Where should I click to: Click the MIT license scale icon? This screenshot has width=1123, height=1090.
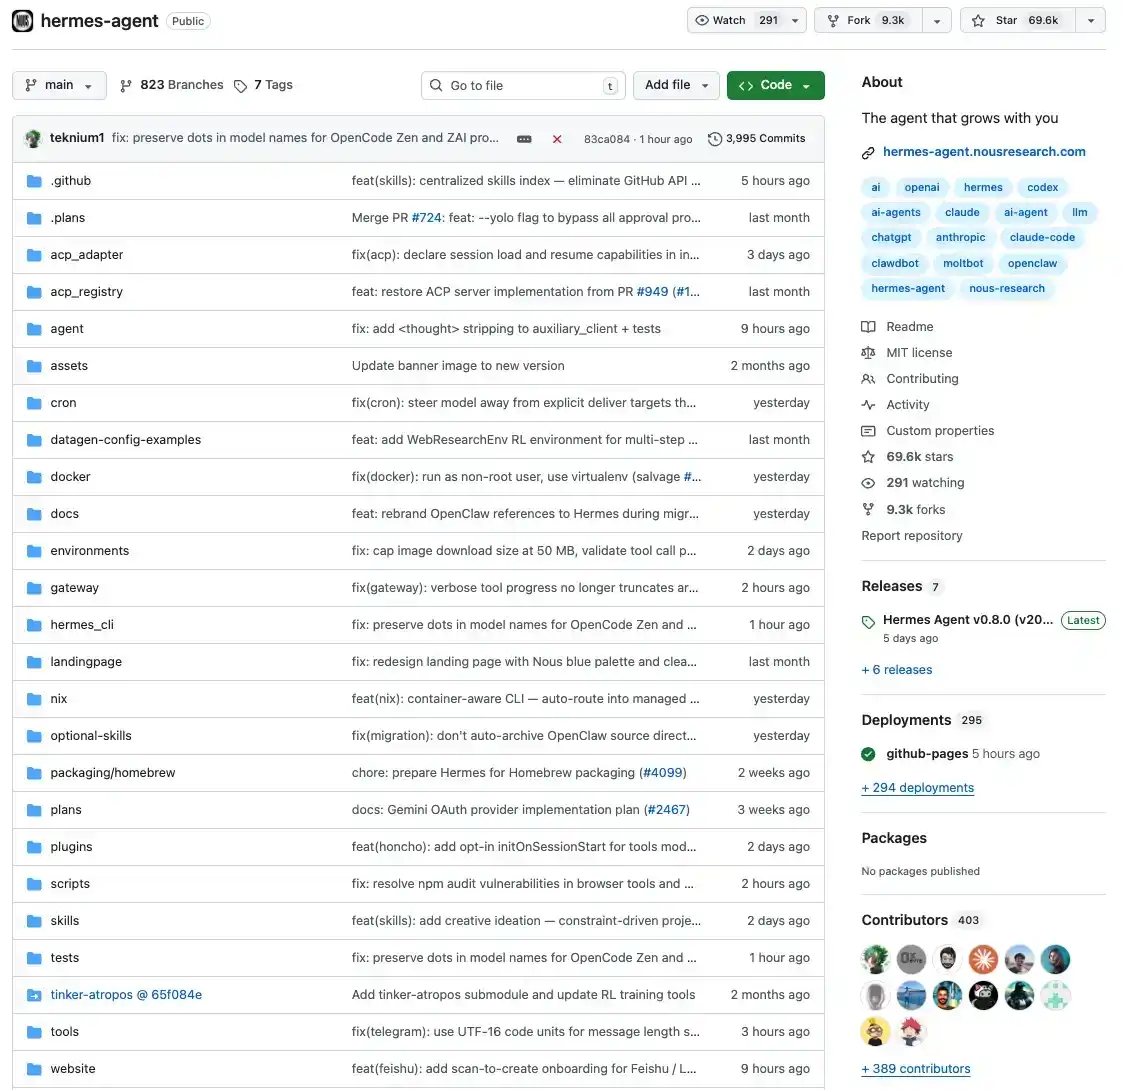868,353
